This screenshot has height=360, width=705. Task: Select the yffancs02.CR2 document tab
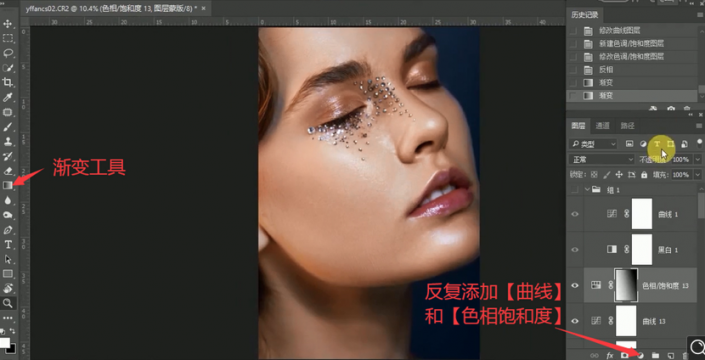tap(115, 8)
